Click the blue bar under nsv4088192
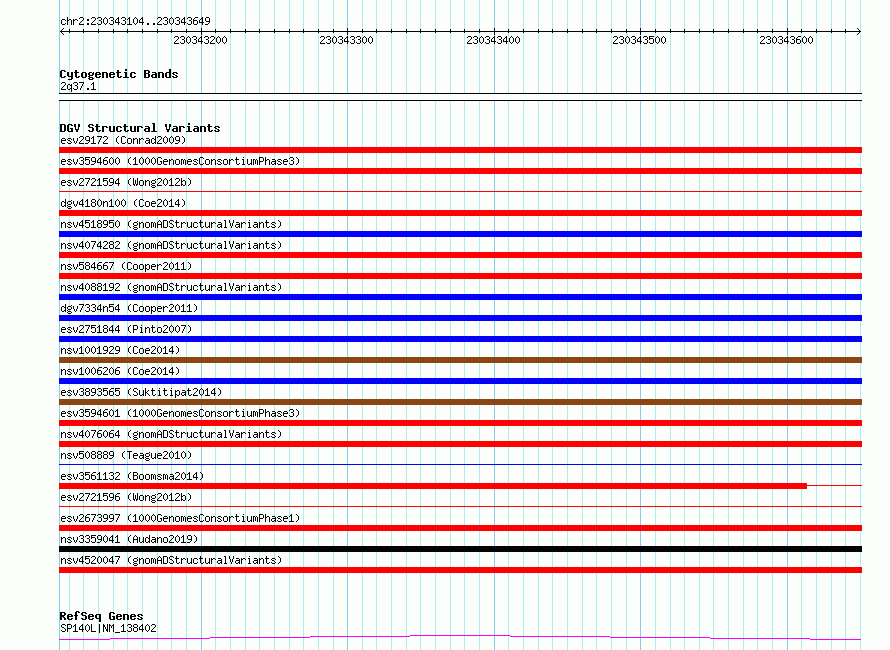Image resolution: width=890 pixels, height=650 pixels. (460, 297)
